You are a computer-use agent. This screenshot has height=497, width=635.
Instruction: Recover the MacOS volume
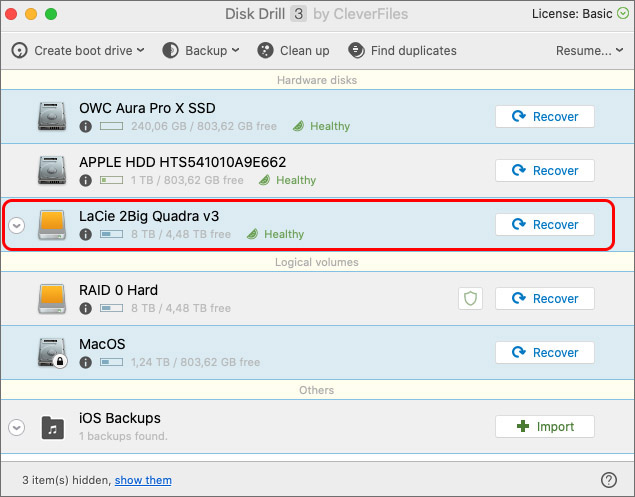point(545,352)
